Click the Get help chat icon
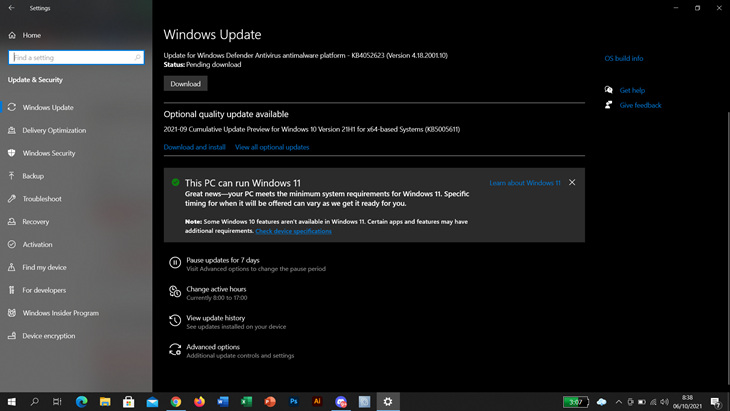 (x=608, y=90)
